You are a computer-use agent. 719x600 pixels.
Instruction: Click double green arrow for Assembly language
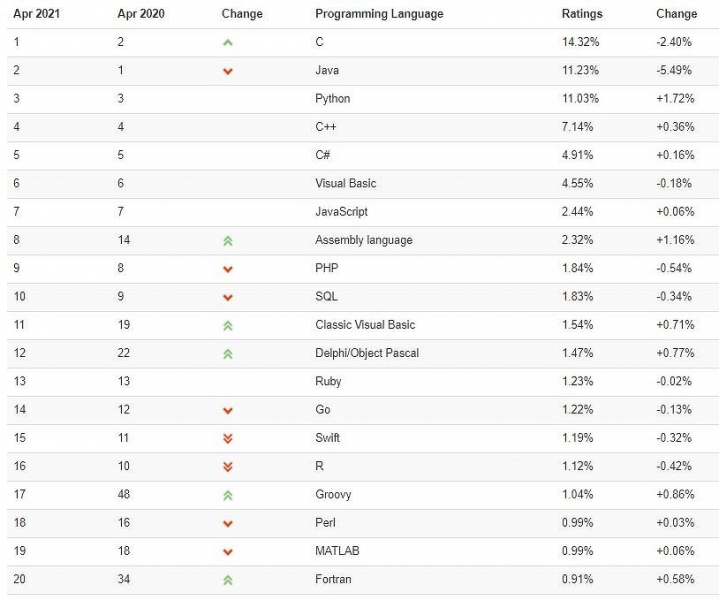[x=228, y=241]
